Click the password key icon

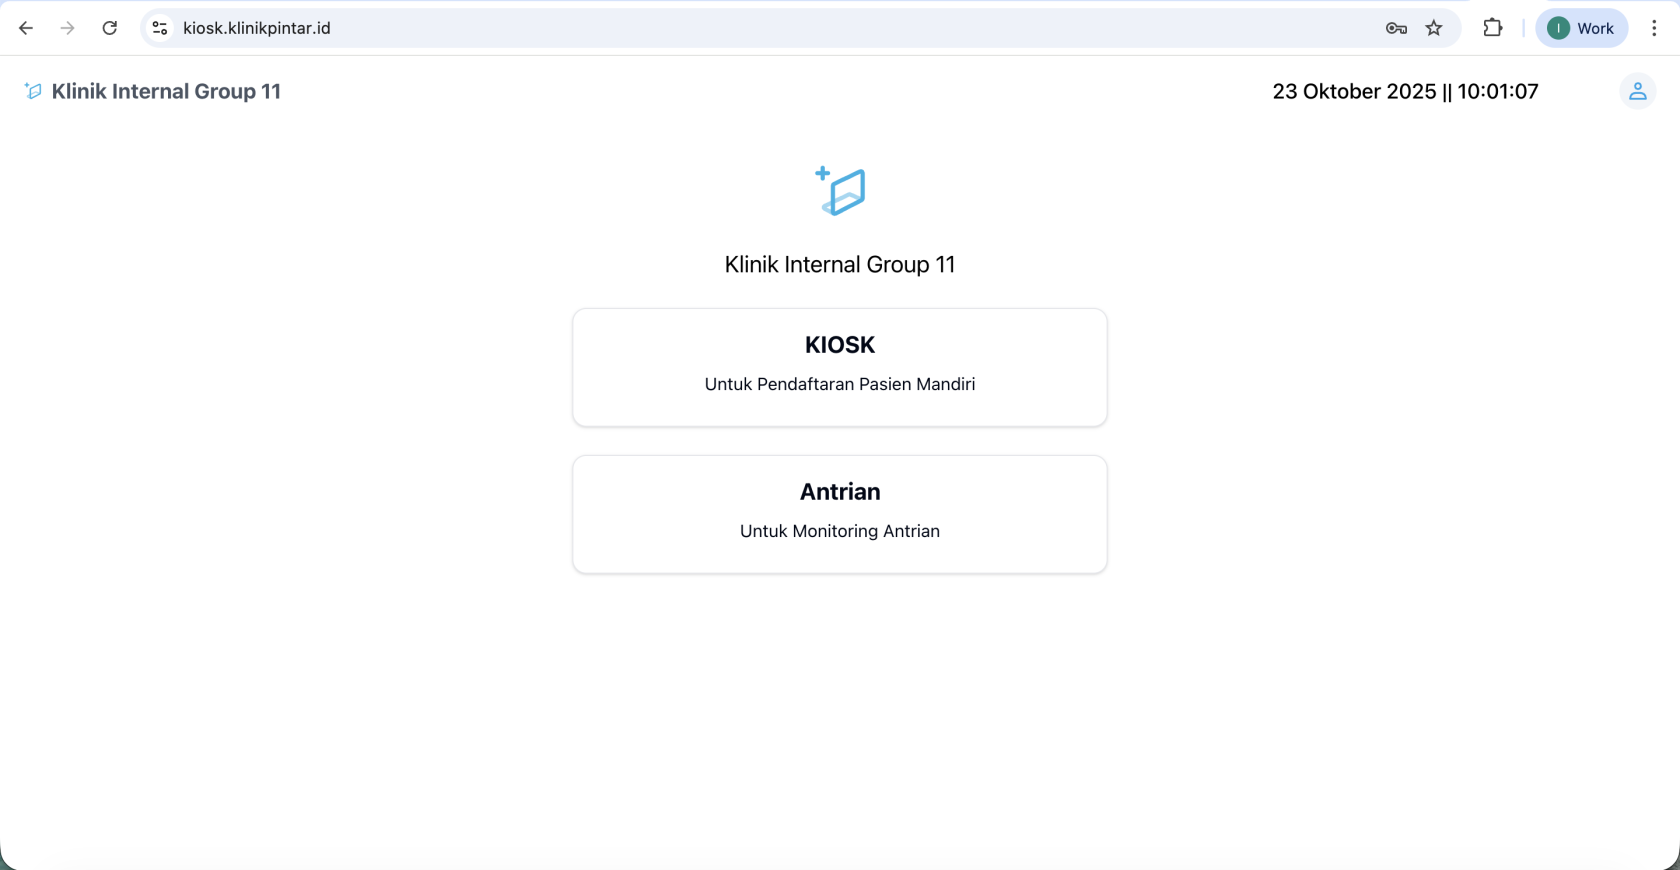tap(1396, 28)
